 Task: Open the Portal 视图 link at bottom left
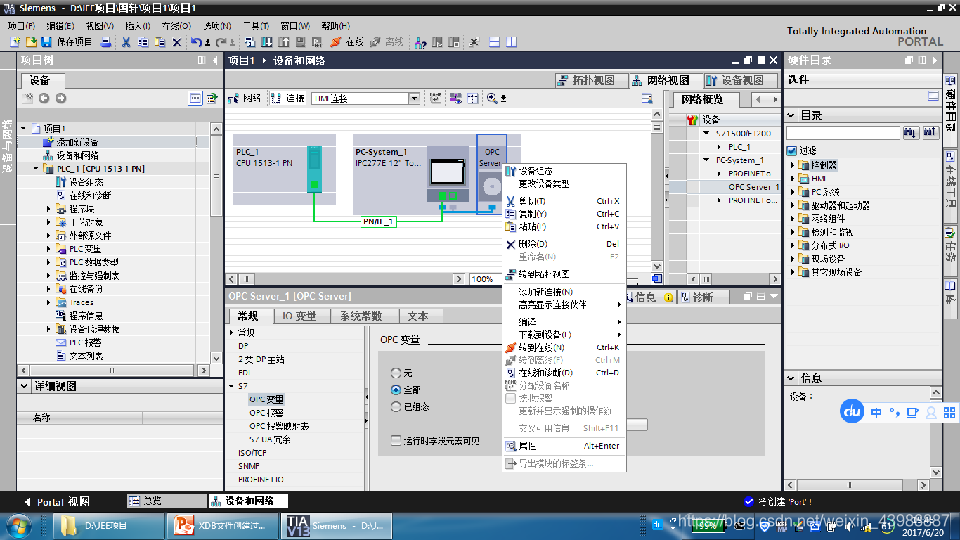(x=56, y=502)
